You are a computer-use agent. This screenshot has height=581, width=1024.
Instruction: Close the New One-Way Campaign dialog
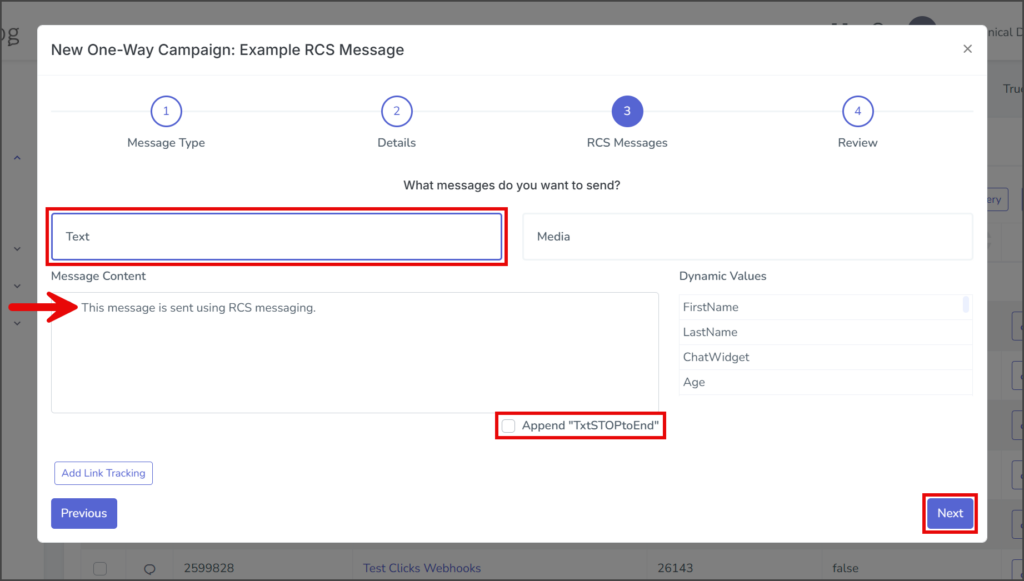(x=967, y=49)
